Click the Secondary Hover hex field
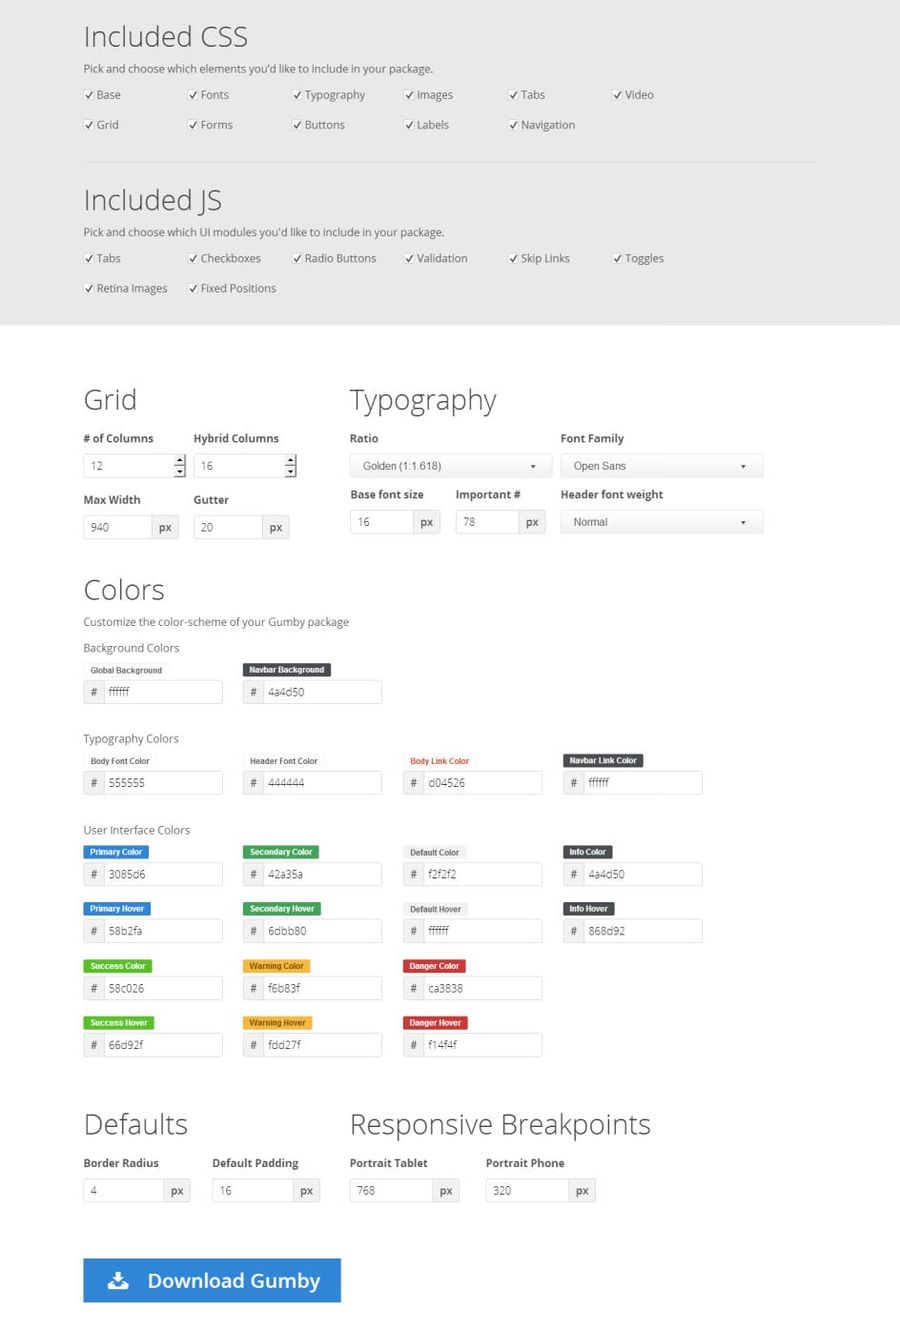Screen dimensions: 900x1329 coord(322,931)
